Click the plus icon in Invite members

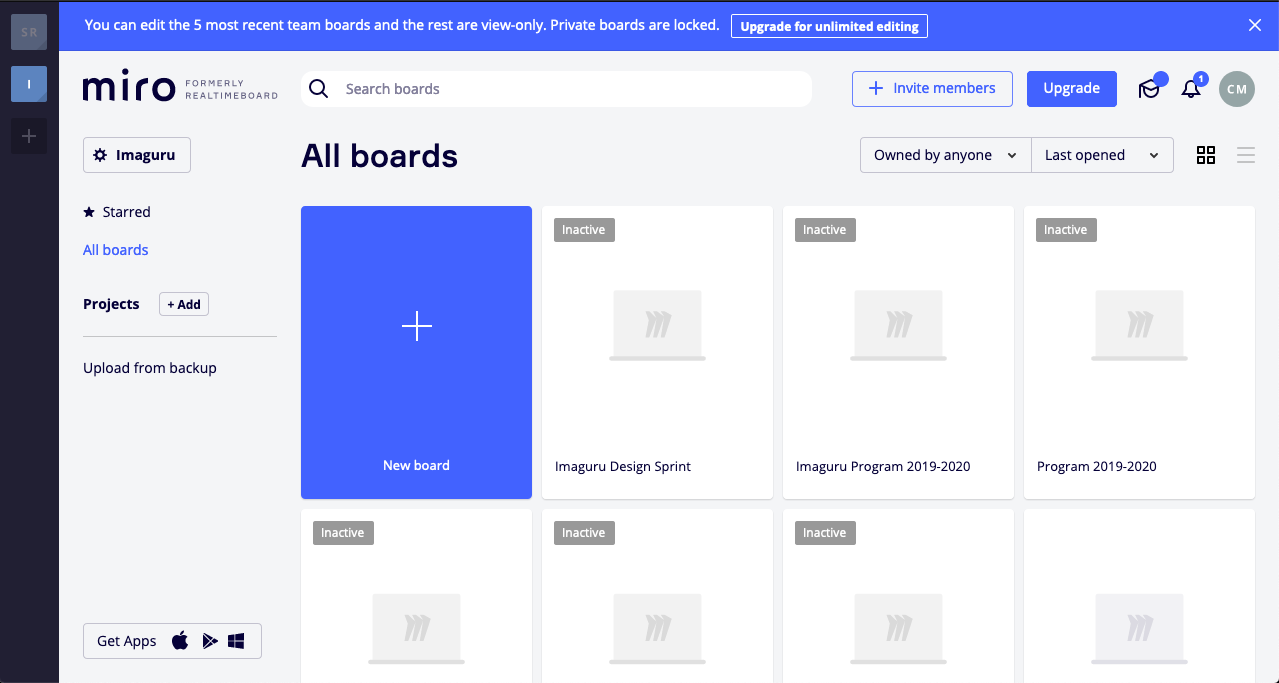tap(876, 88)
